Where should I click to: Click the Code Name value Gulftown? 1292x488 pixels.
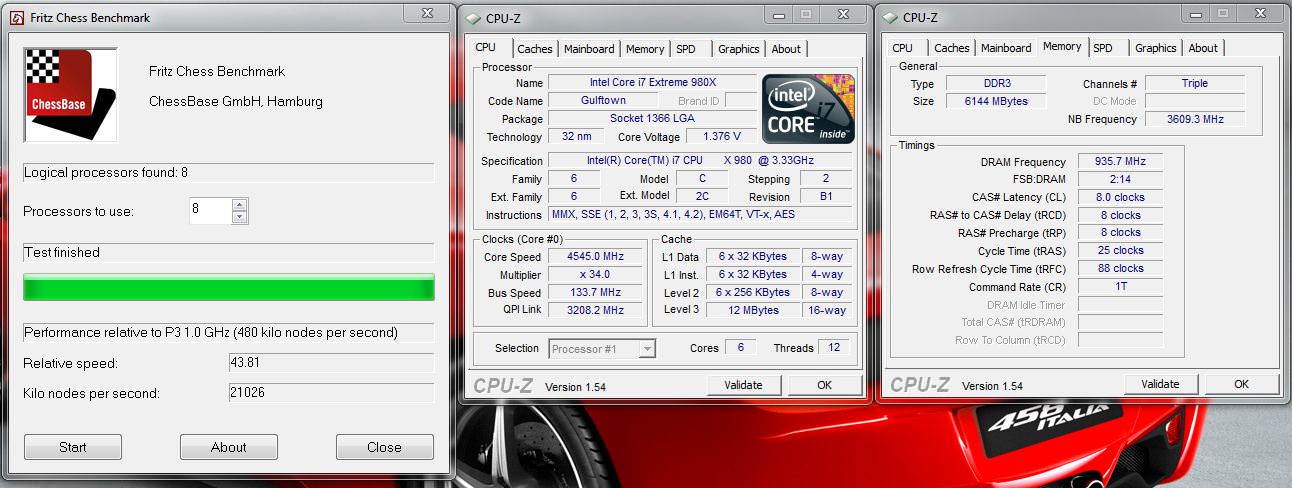coord(603,101)
